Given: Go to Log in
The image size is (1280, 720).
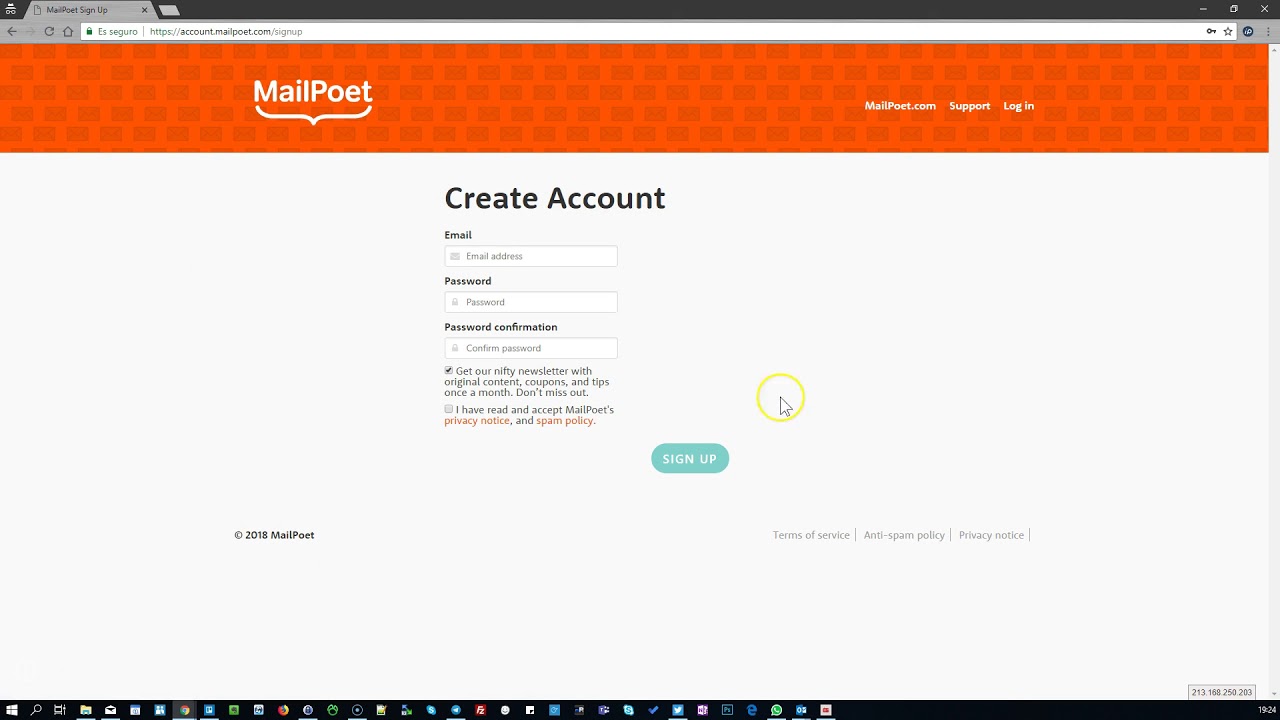Looking at the screenshot, I should click(x=1018, y=106).
